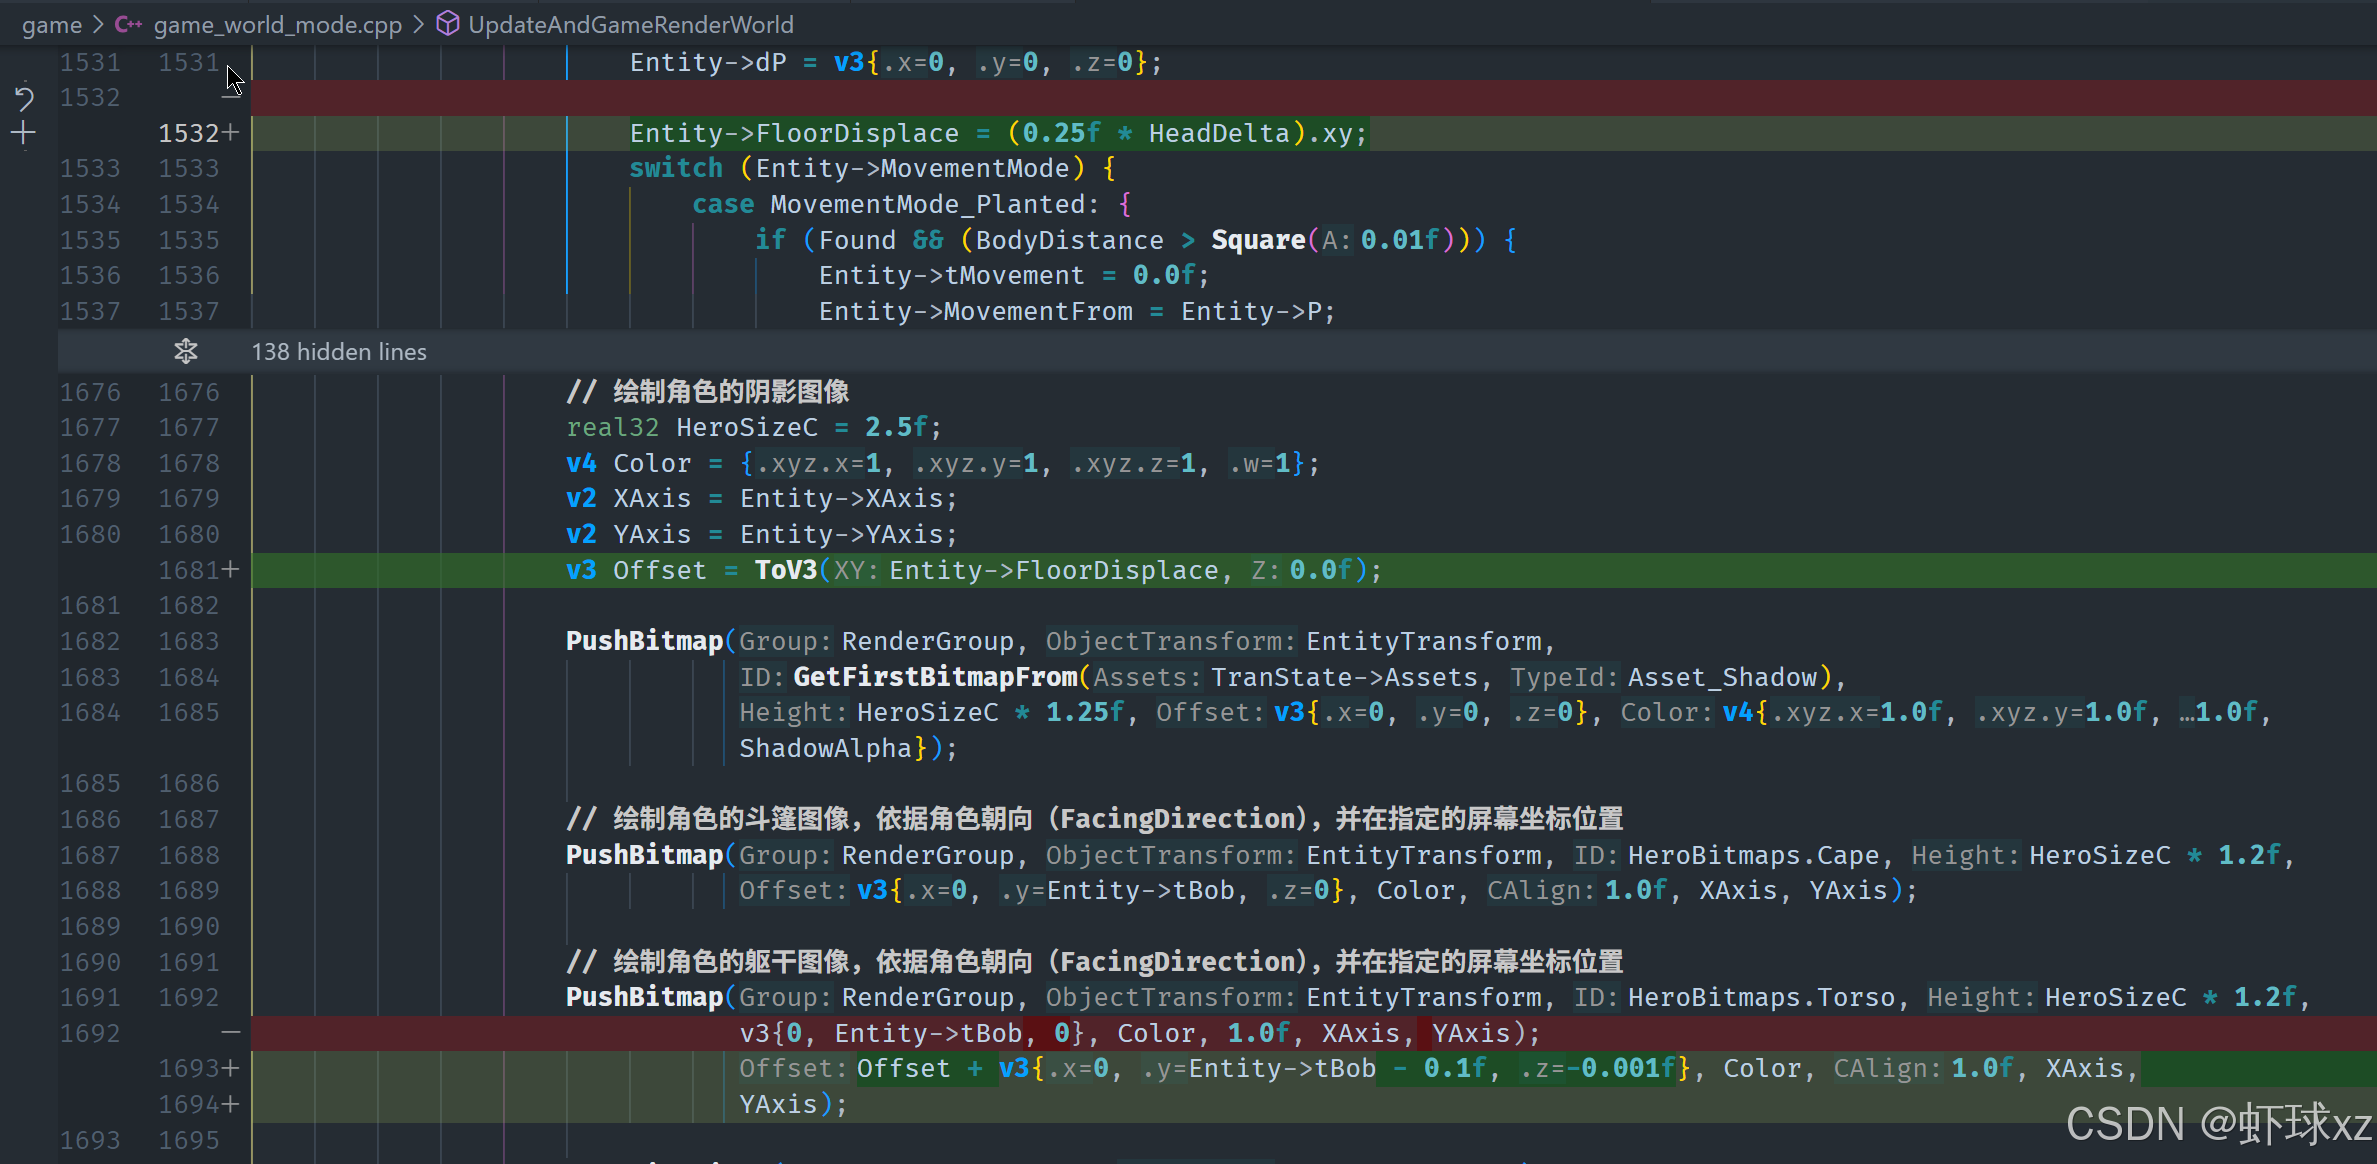Click the red deleted blank line 1532
2377x1164 pixels.
click(x=1300, y=98)
